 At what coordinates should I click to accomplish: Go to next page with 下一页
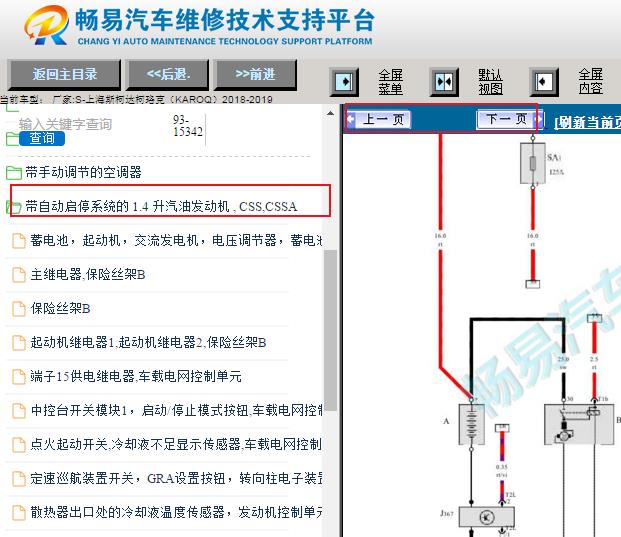click(x=510, y=119)
